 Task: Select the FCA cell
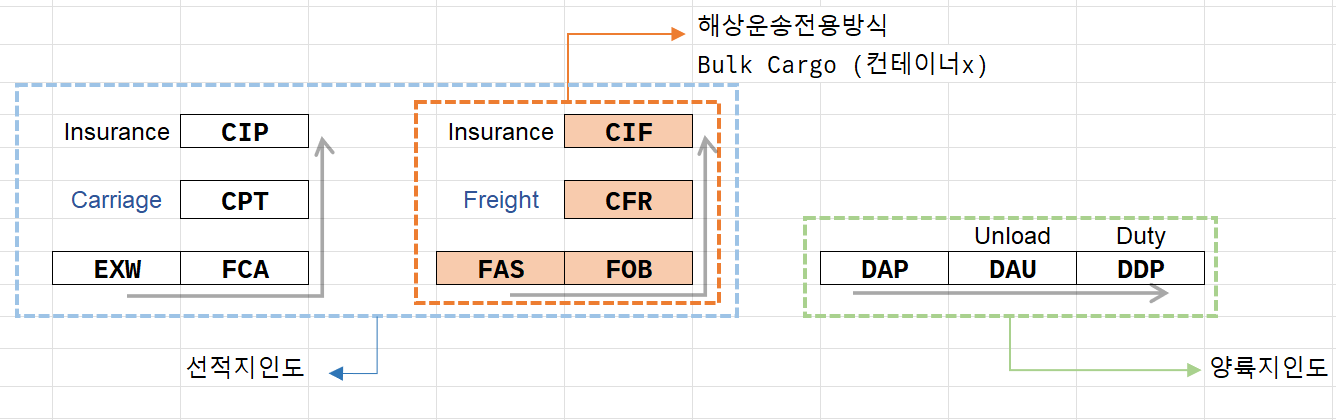tap(245, 268)
